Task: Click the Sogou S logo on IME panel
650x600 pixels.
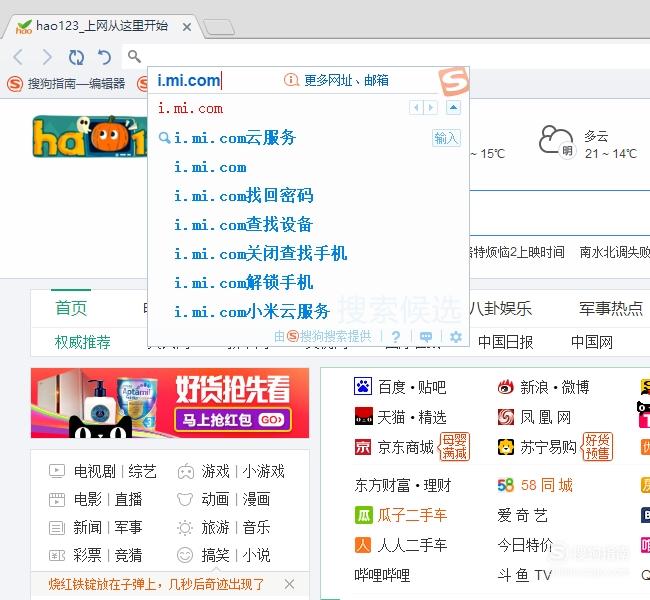Action: pos(453,81)
